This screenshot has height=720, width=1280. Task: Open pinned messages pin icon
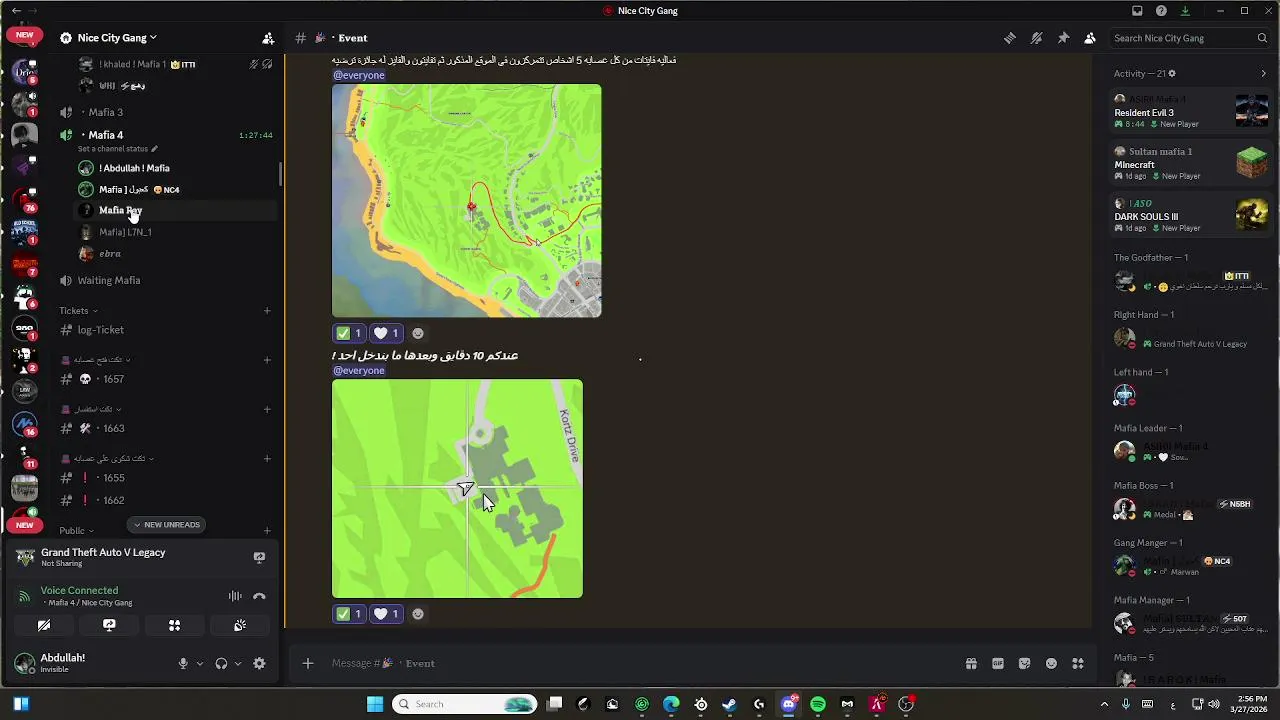[1063, 38]
